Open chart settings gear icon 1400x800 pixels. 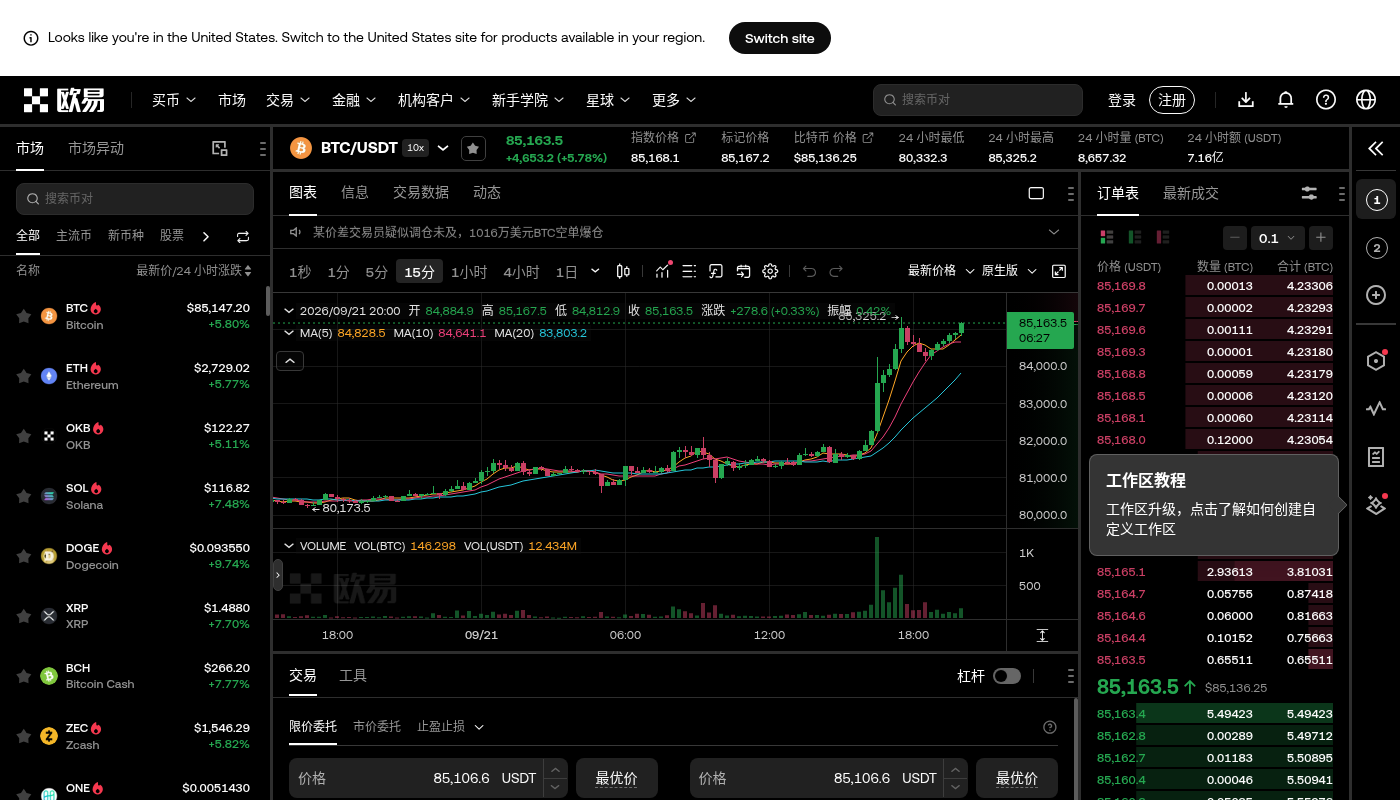coord(770,271)
